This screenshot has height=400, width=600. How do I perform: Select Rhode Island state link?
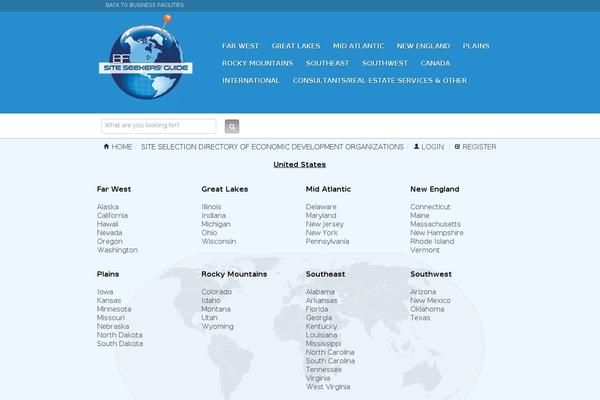click(432, 242)
